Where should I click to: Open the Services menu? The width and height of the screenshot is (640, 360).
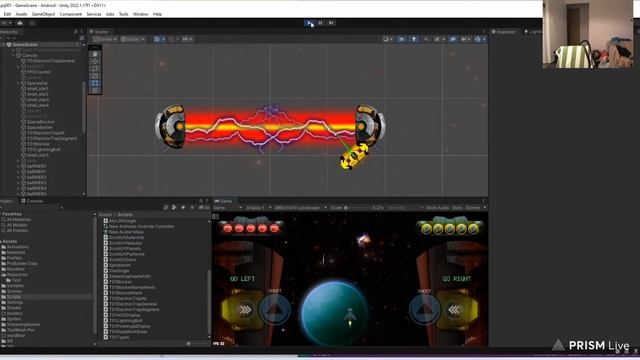pos(94,14)
